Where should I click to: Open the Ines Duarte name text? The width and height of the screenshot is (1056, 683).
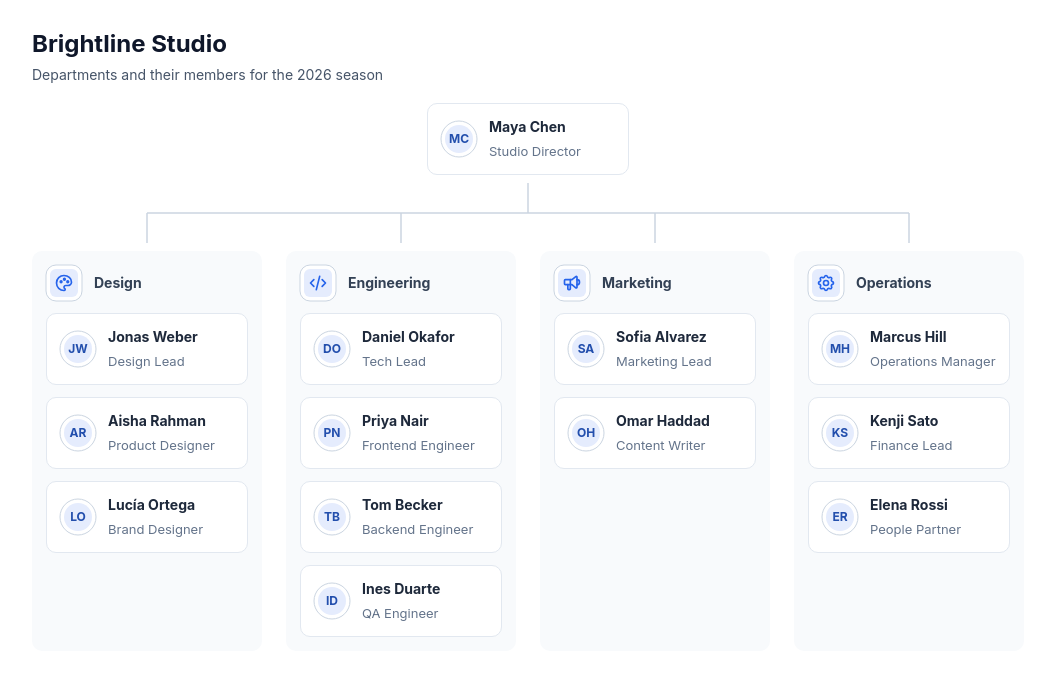pos(401,589)
